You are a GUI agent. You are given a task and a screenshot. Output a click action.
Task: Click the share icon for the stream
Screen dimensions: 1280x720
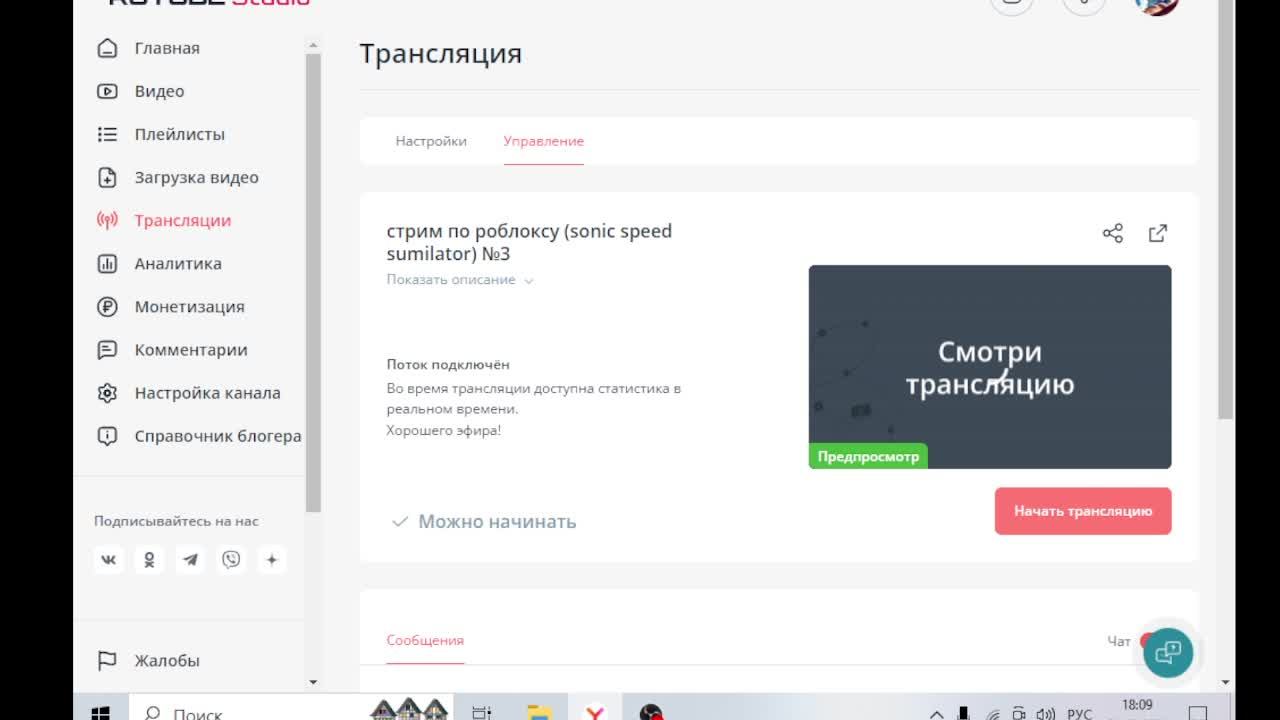point(1113,233)
